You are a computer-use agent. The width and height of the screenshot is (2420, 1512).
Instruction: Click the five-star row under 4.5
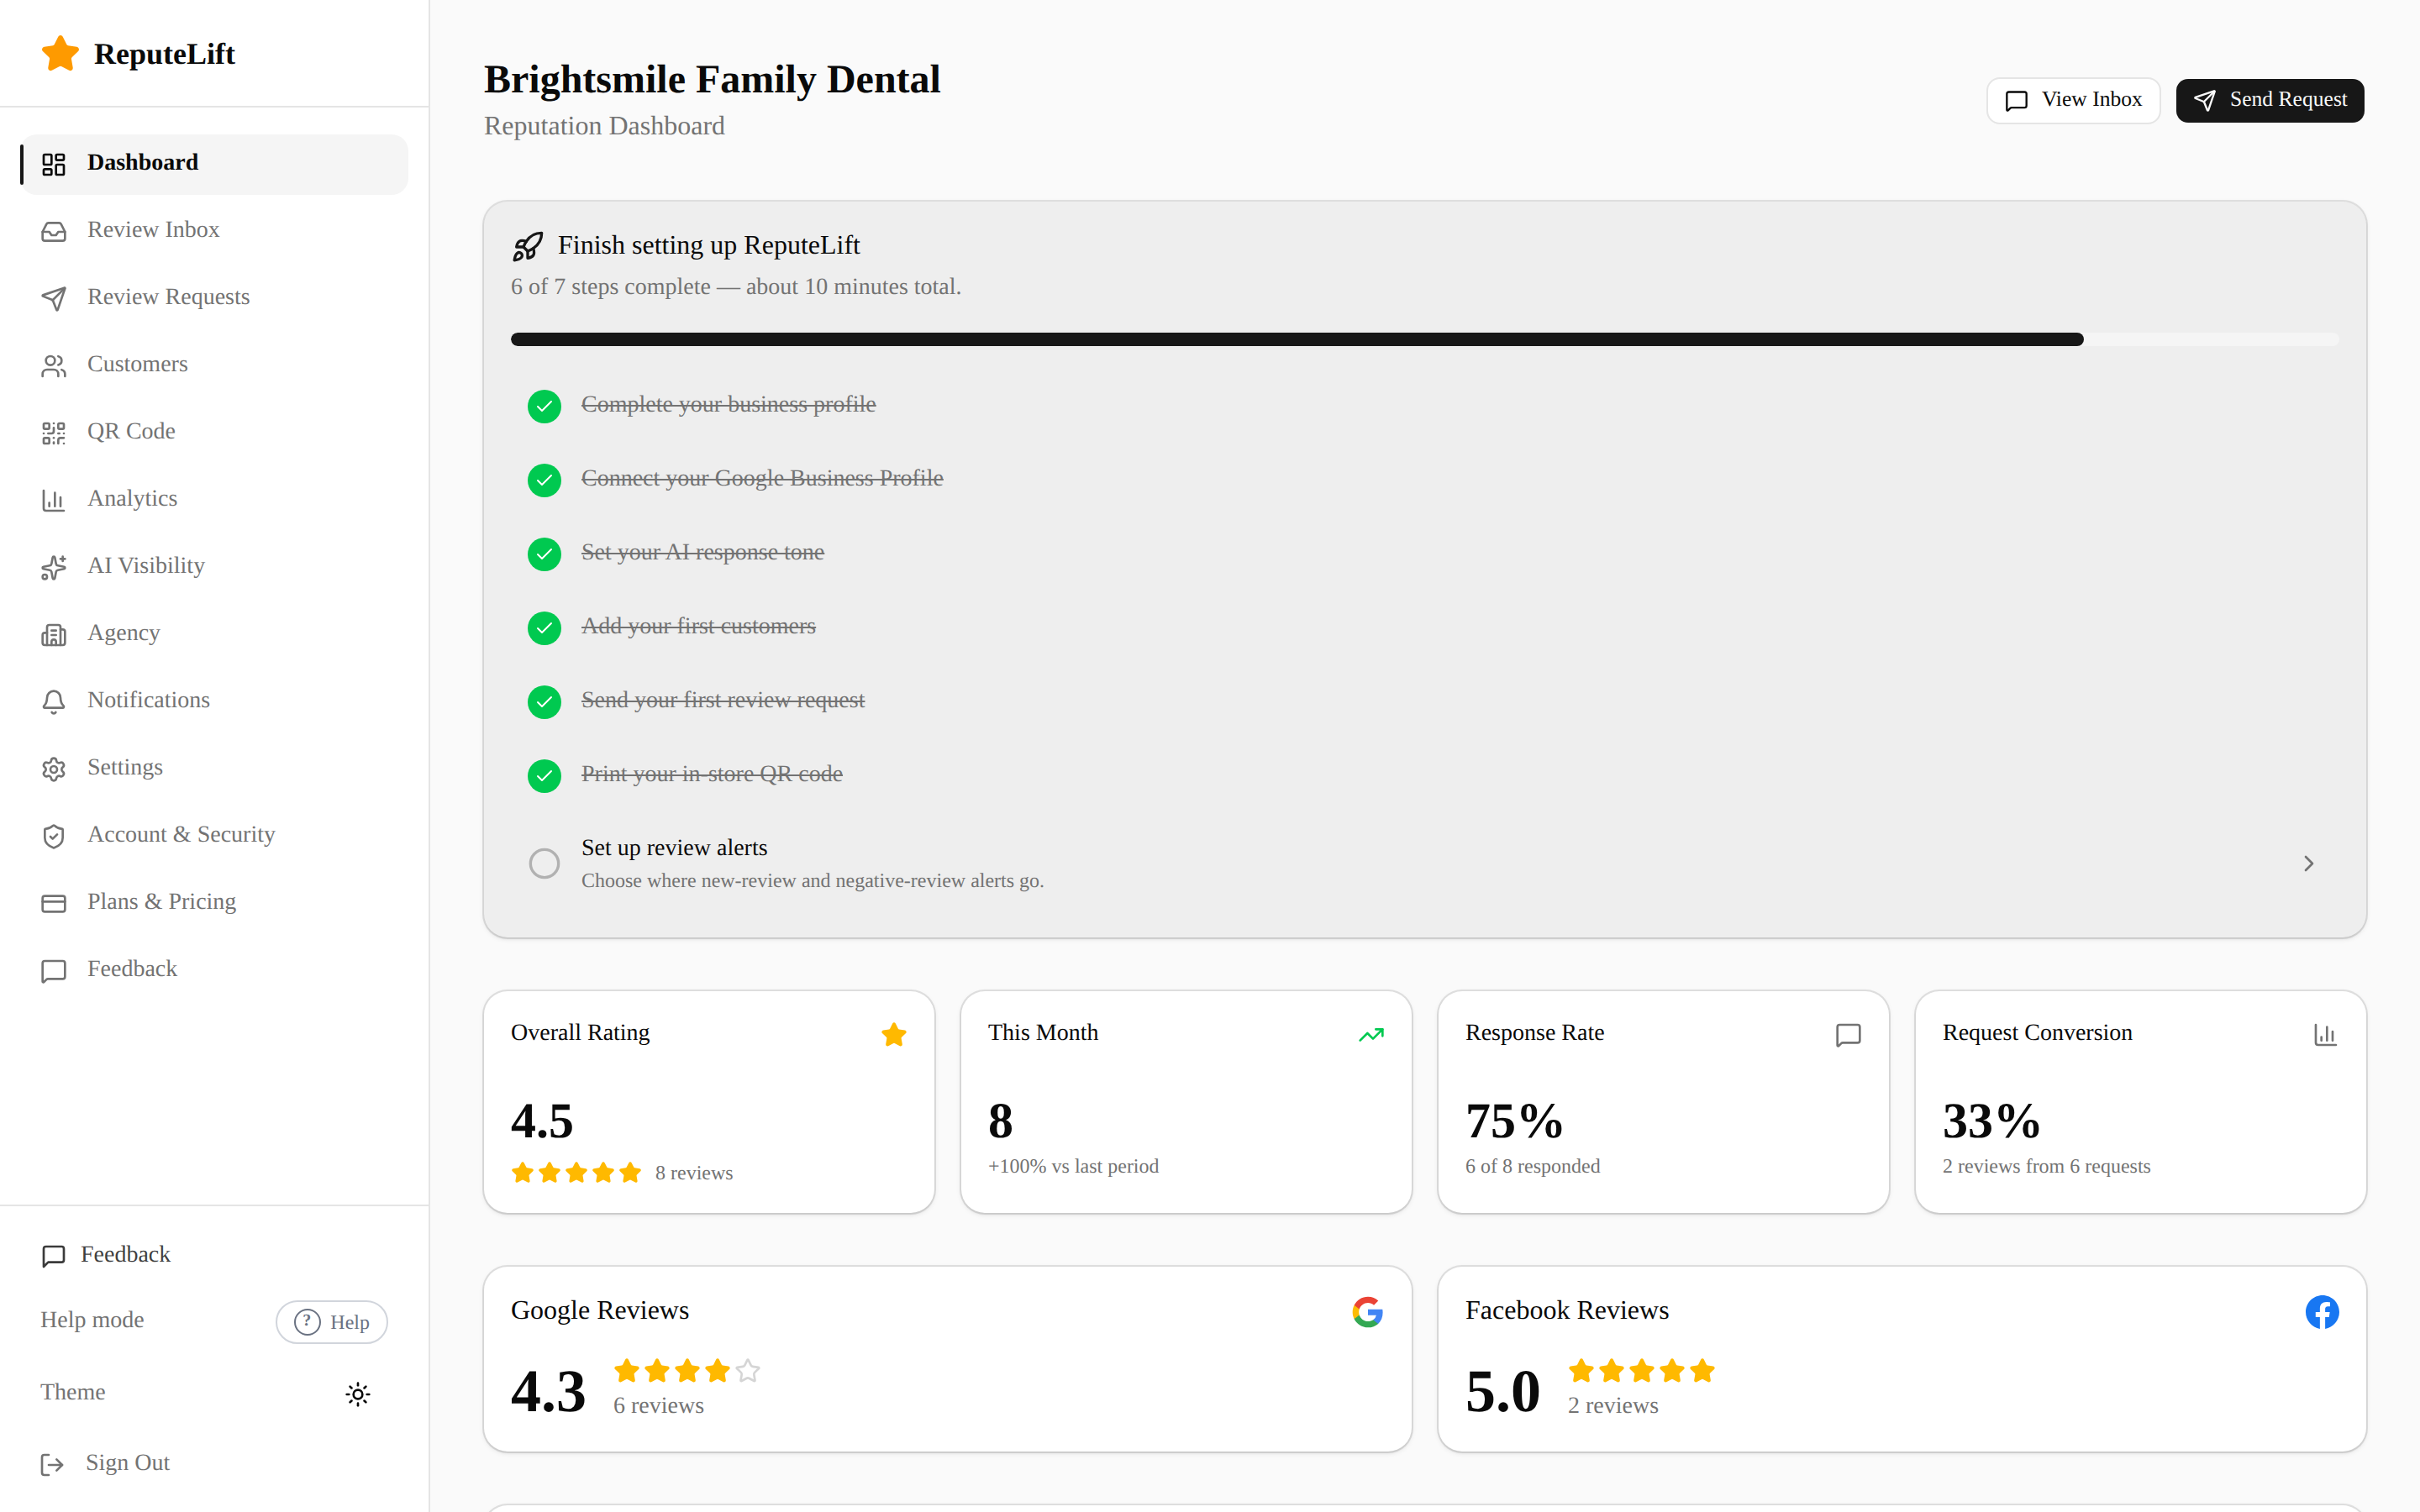click(x=576, y=1173)
